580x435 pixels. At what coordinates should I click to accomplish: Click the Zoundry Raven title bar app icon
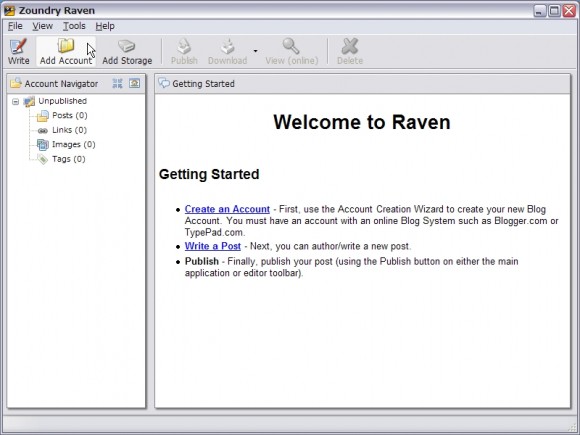tap(10, 10)
